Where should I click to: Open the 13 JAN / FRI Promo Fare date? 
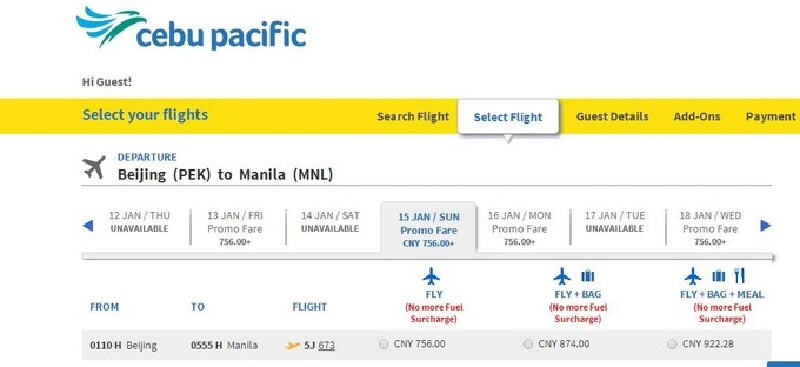235,228
